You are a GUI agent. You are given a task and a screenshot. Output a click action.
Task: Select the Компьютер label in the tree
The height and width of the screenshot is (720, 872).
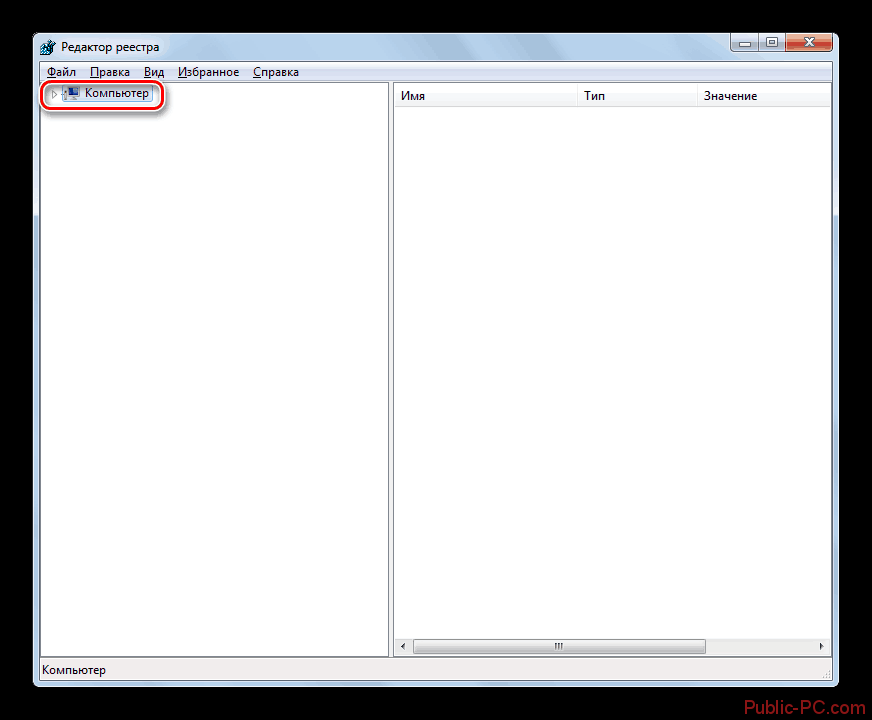(116, 93)
